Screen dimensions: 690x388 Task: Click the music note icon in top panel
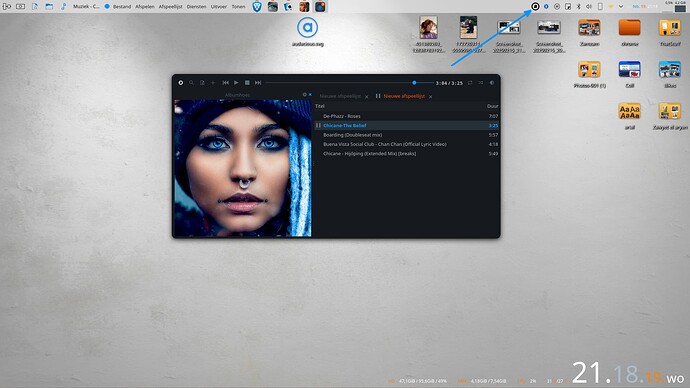(x=63, y=7)
